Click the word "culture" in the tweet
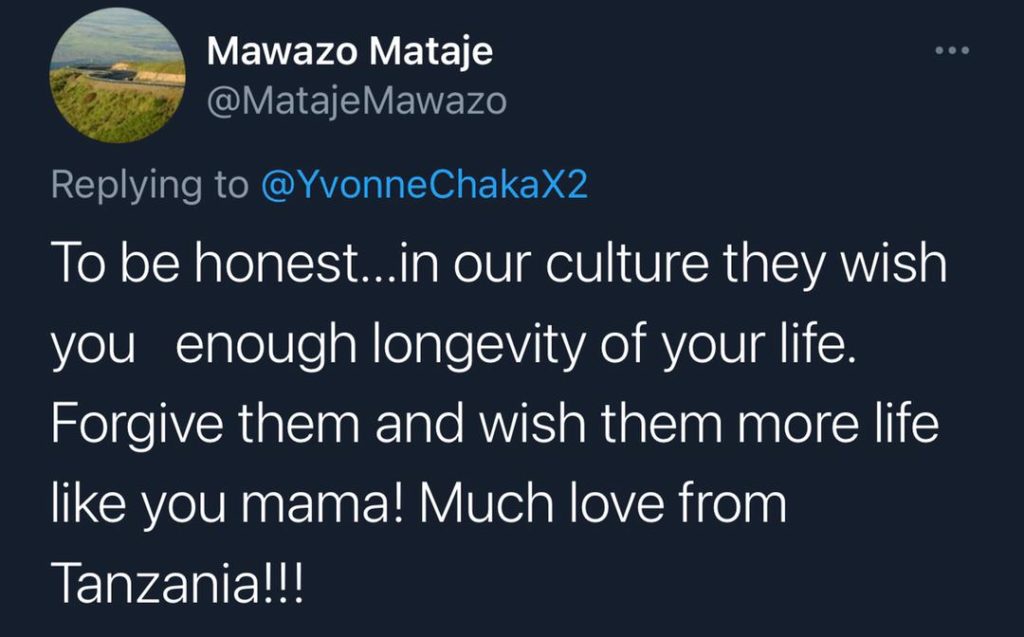Screen dimensions: 1024x637 coord(627,264)
